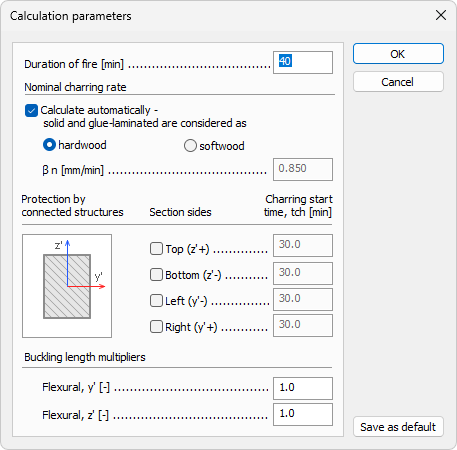
Task: Click the cross-section diagram image
Action: 67,286
